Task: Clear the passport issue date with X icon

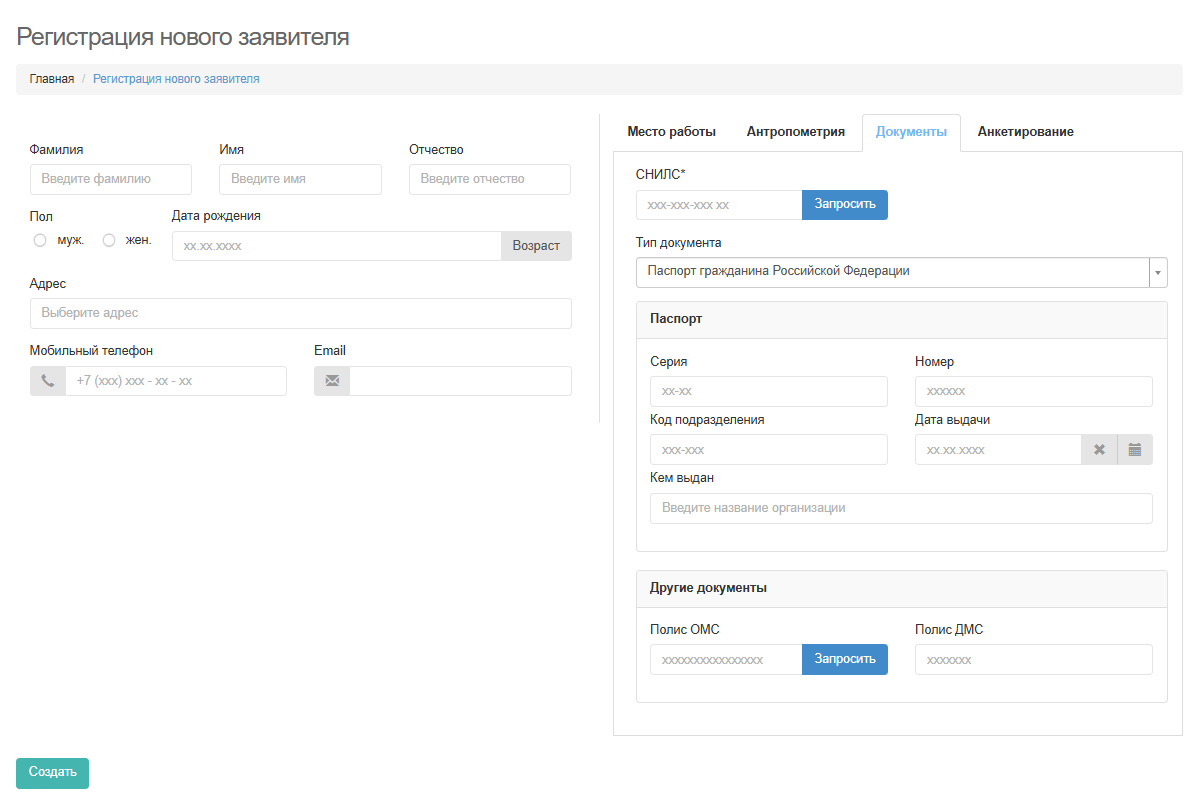Action: (x=1099, y=450)
